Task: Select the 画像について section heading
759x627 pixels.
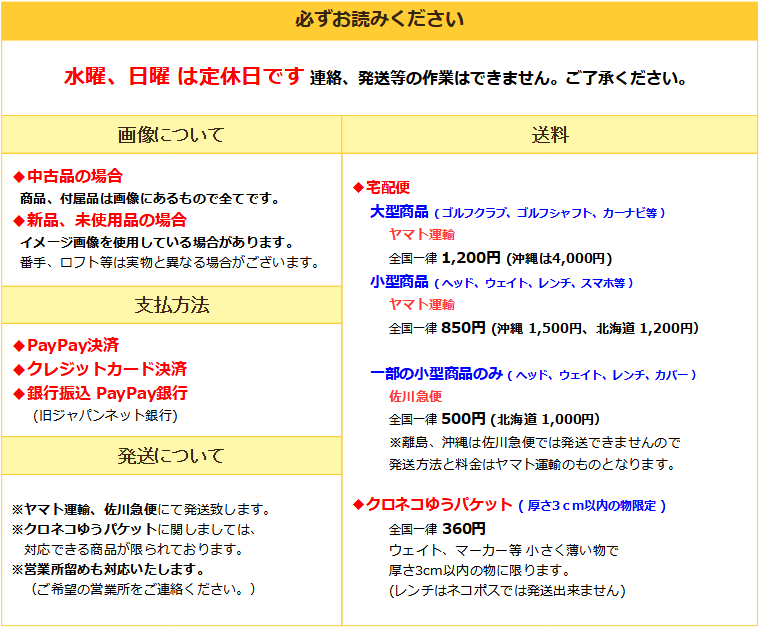Action: [171, 135]
